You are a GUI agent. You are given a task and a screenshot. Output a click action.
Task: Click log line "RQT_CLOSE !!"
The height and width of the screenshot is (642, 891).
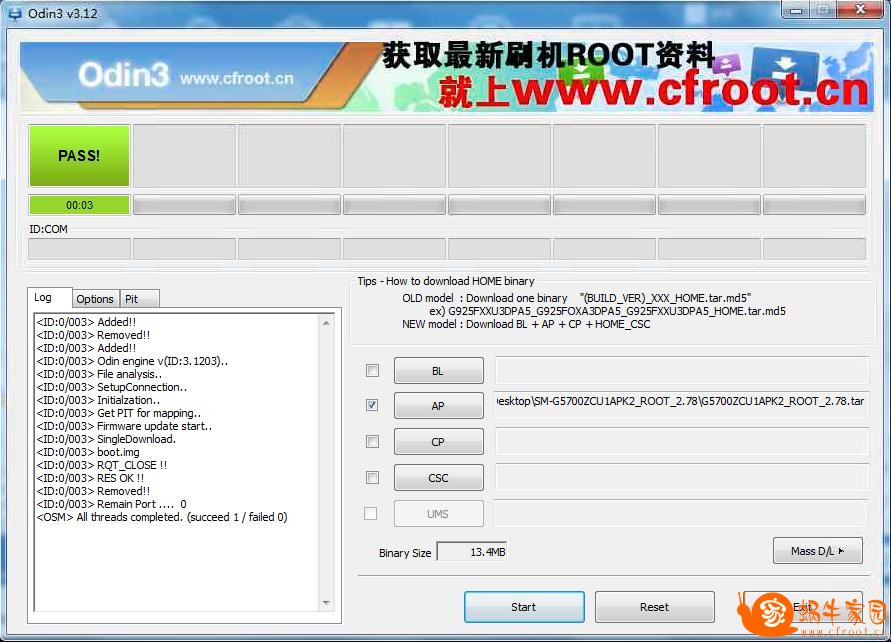click(x=102, y=465)
